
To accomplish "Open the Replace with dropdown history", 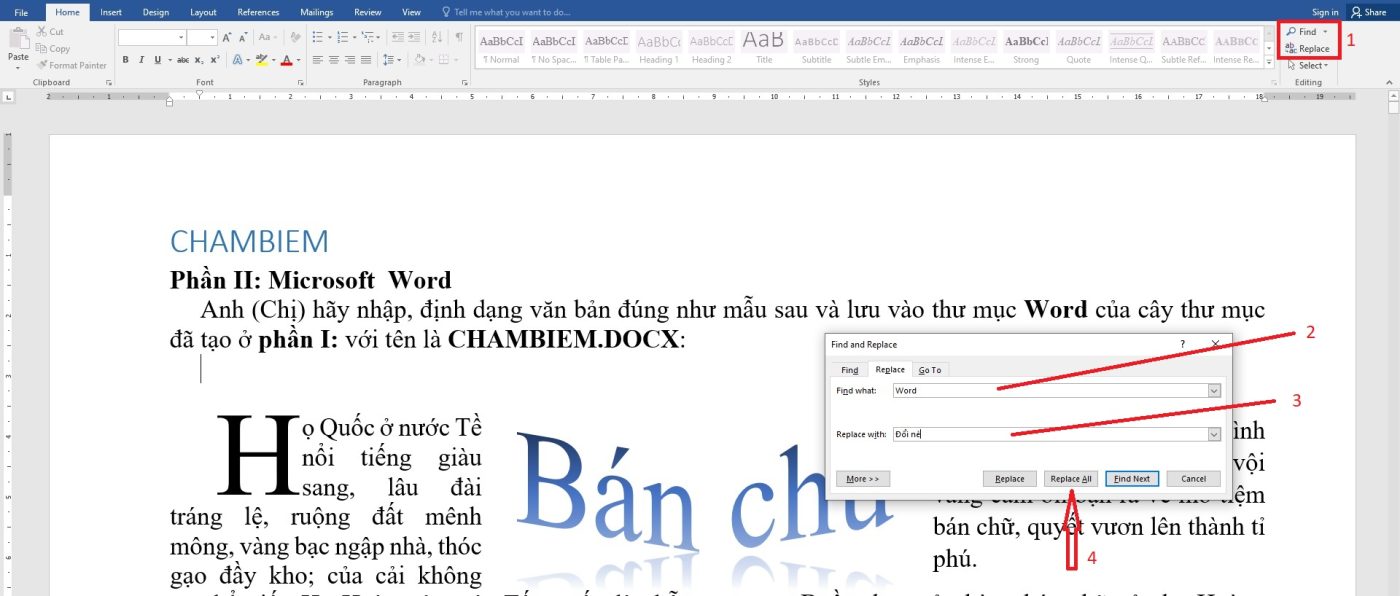I will (1214, 432).
